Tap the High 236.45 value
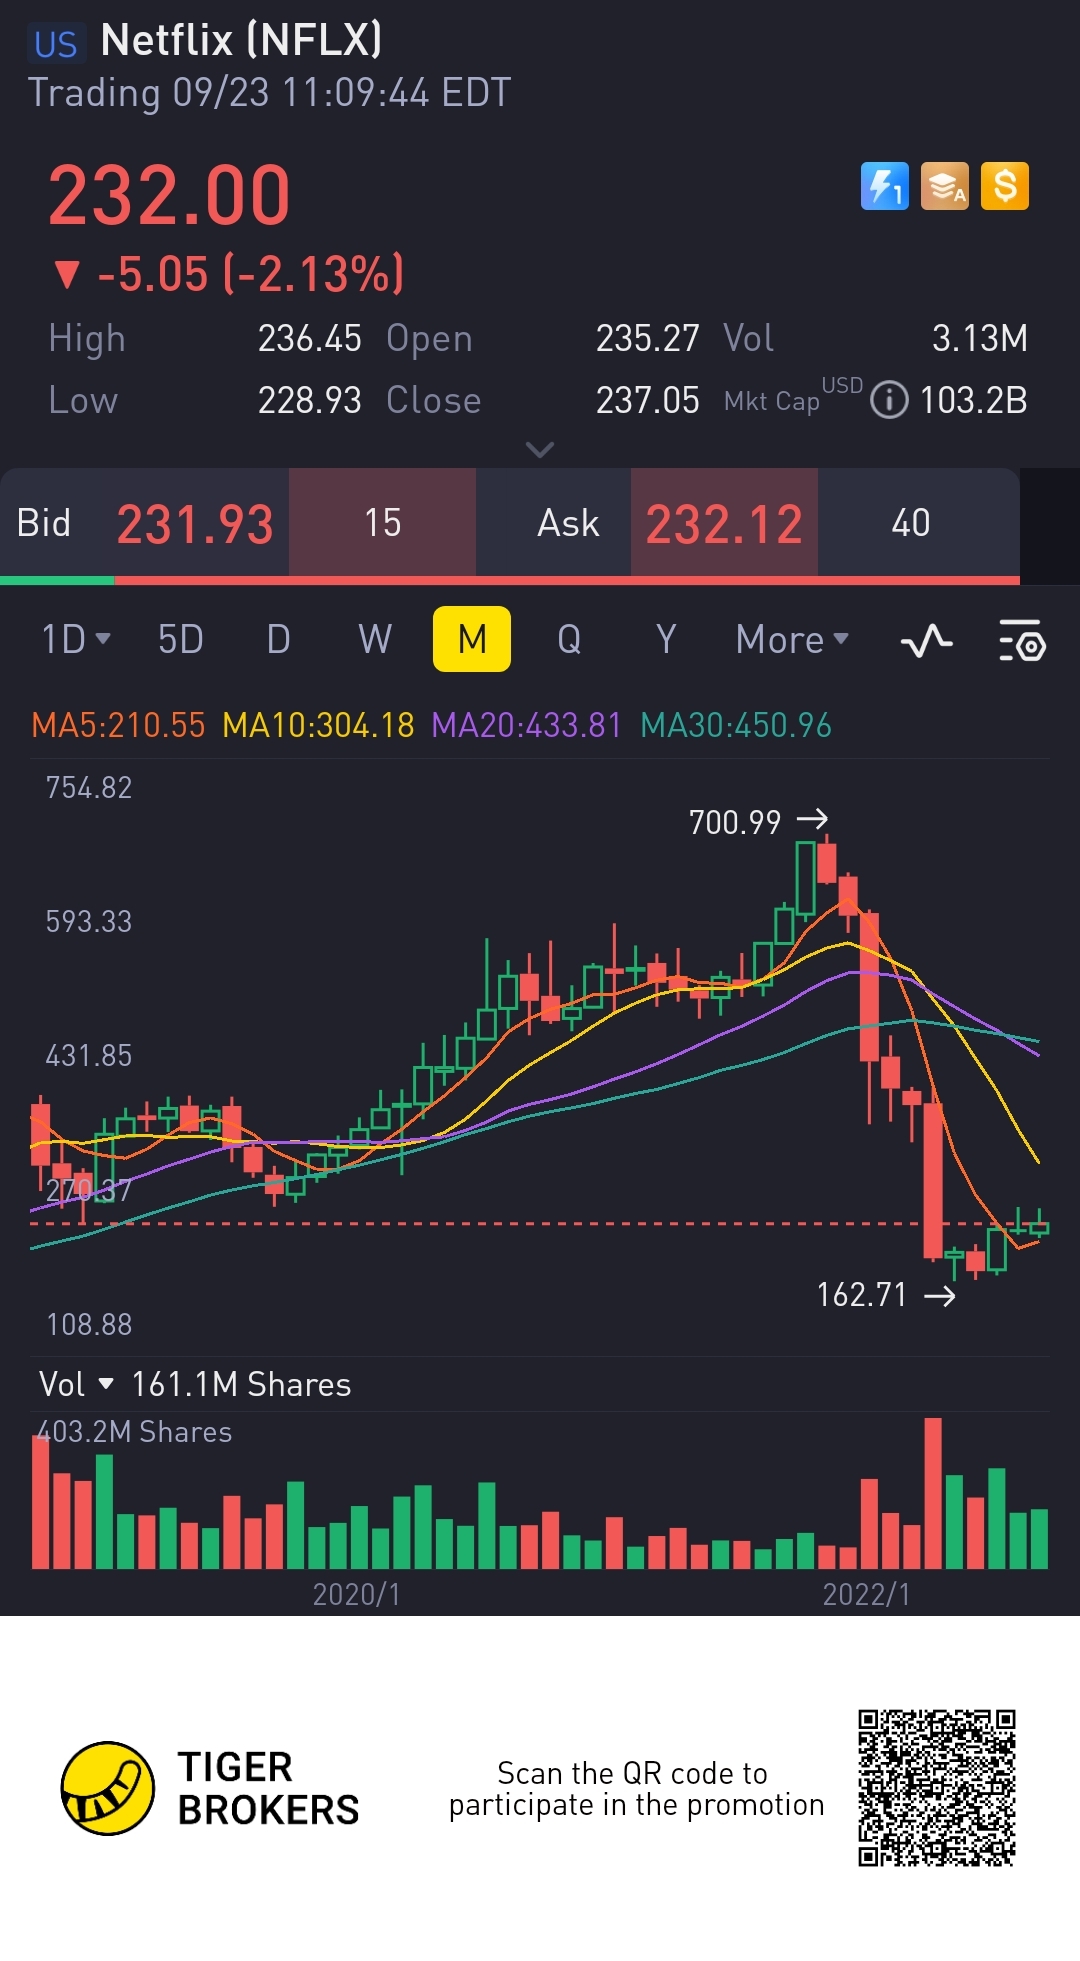This screenshot has height=1961, width=1080. pos(310,338)
